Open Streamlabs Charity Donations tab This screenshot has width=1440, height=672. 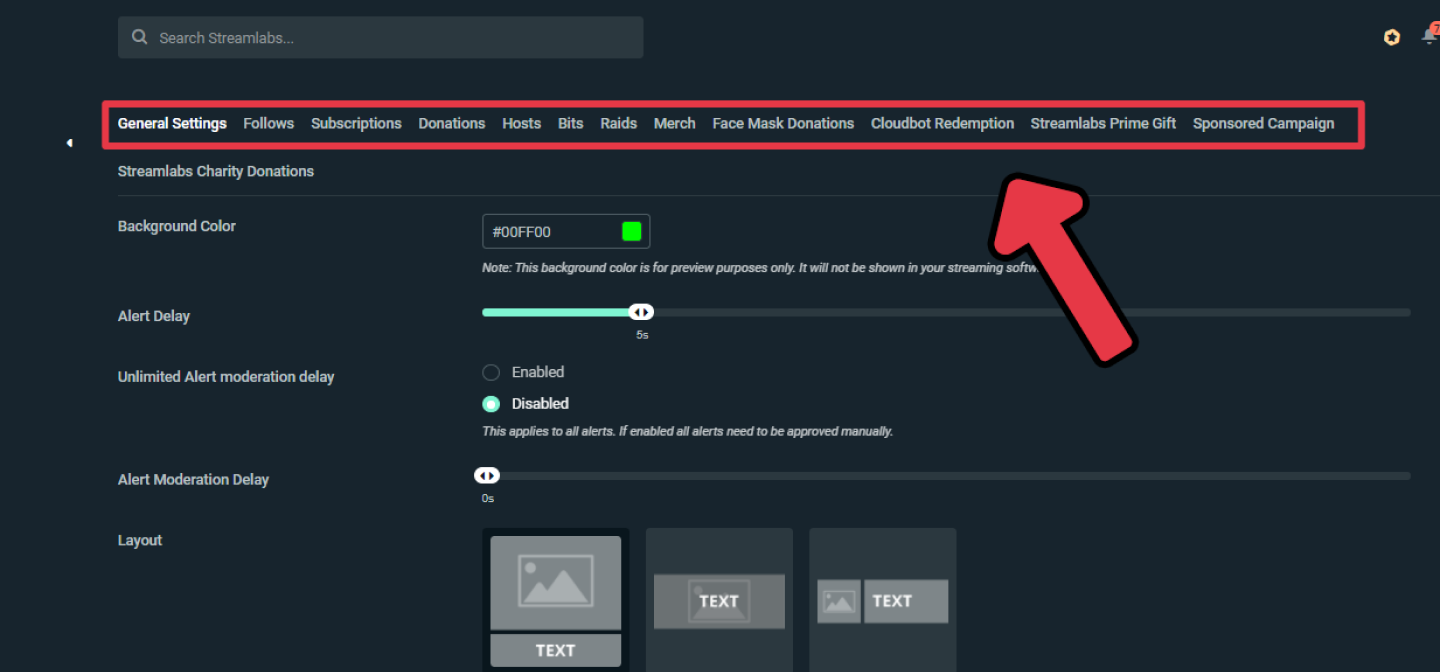[x=216, y=171]
